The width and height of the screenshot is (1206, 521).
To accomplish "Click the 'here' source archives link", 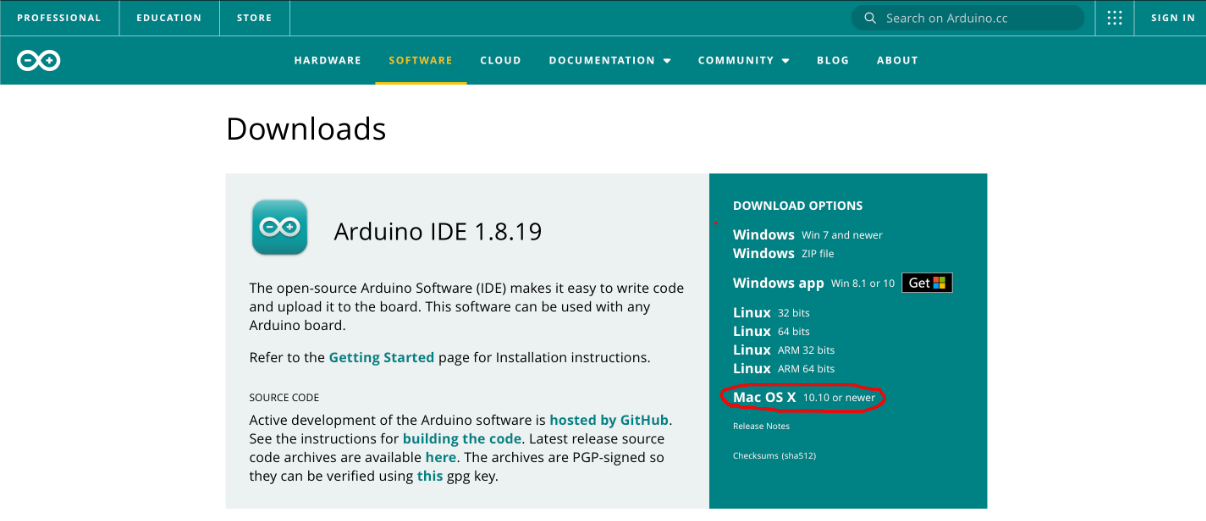I will coord(441,457).
